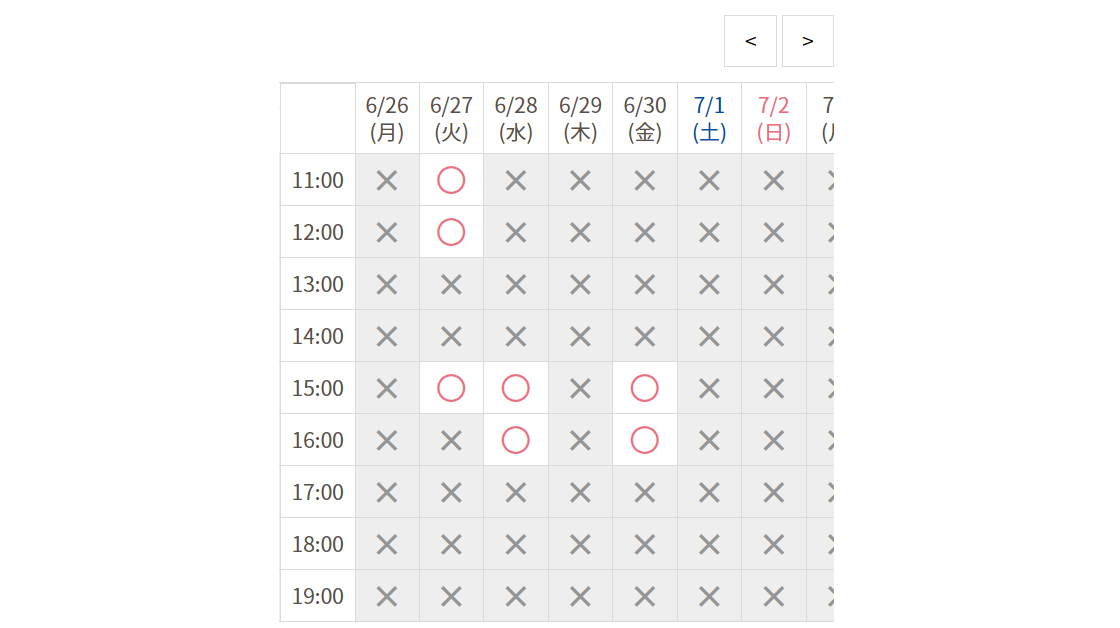Select available slot 6/27 at 12:00
Screen dimensions: 1120x628
point(451,232)
